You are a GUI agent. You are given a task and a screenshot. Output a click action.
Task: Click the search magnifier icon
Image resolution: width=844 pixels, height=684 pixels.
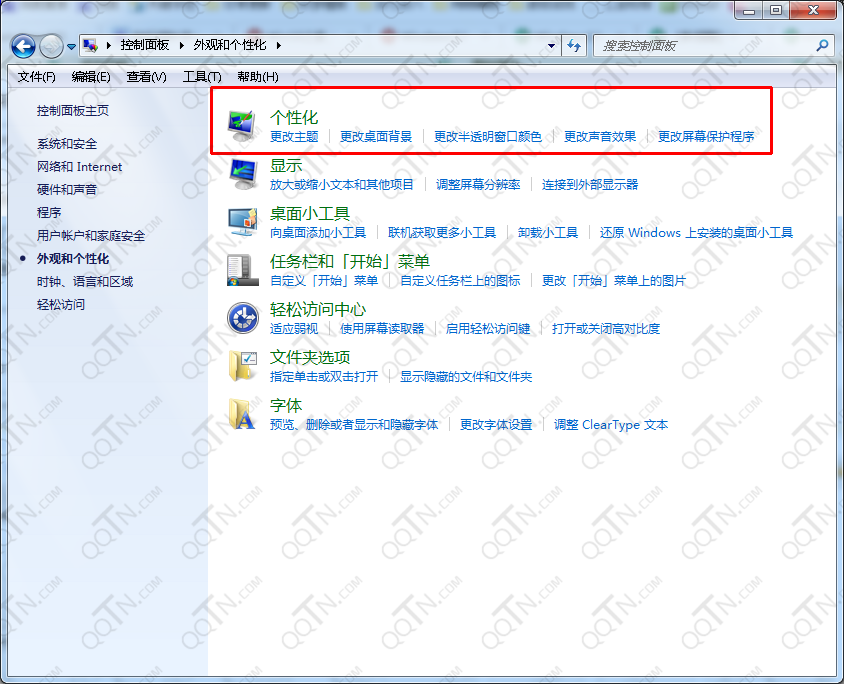(x=821, y=46)
